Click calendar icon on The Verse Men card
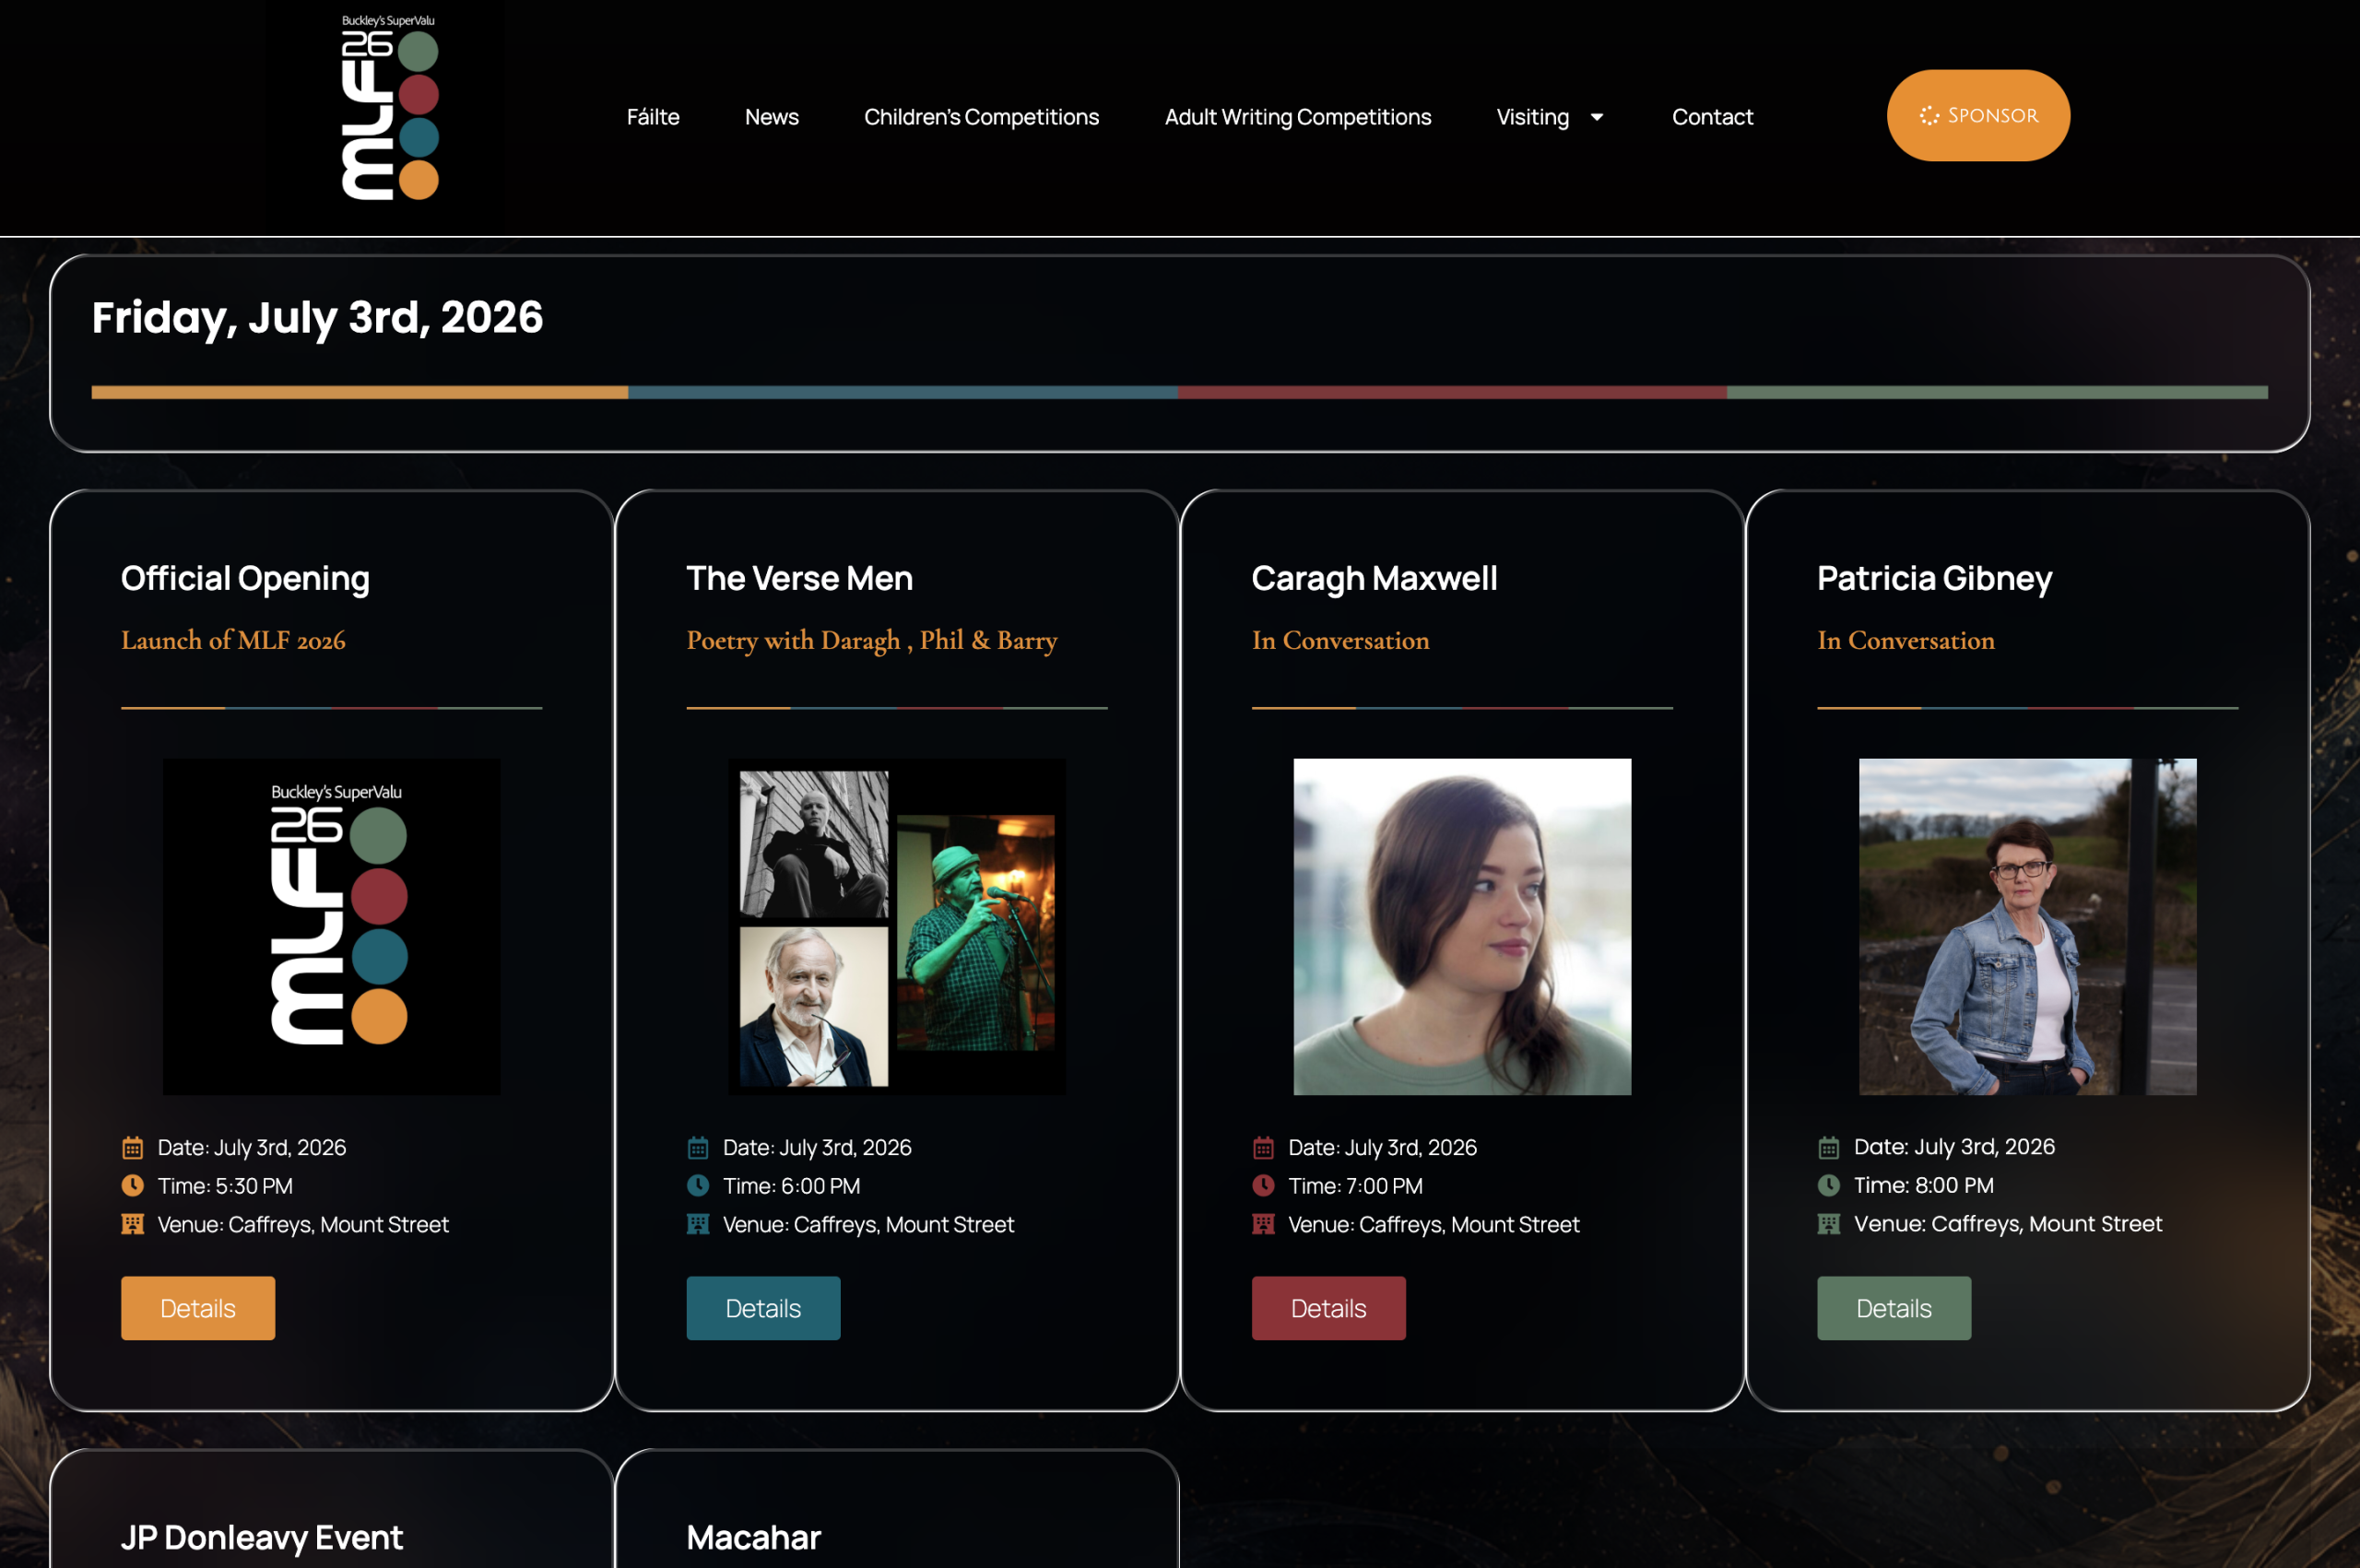This screenshot has width=2360, height=1568. 698,1148
